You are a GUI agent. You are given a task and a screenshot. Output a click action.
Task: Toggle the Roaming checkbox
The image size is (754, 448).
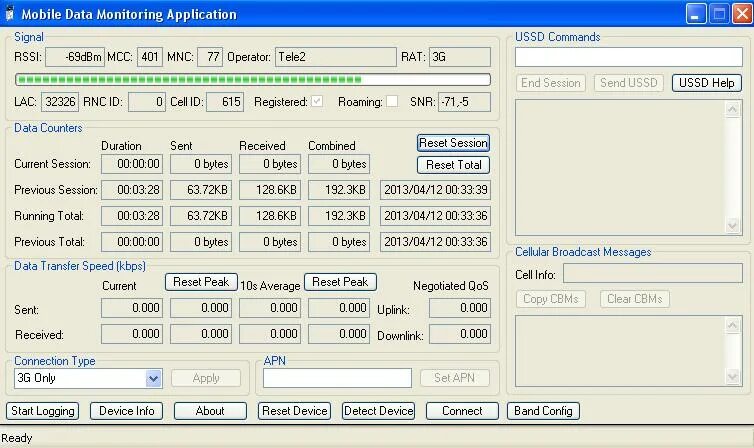(392, 101)
